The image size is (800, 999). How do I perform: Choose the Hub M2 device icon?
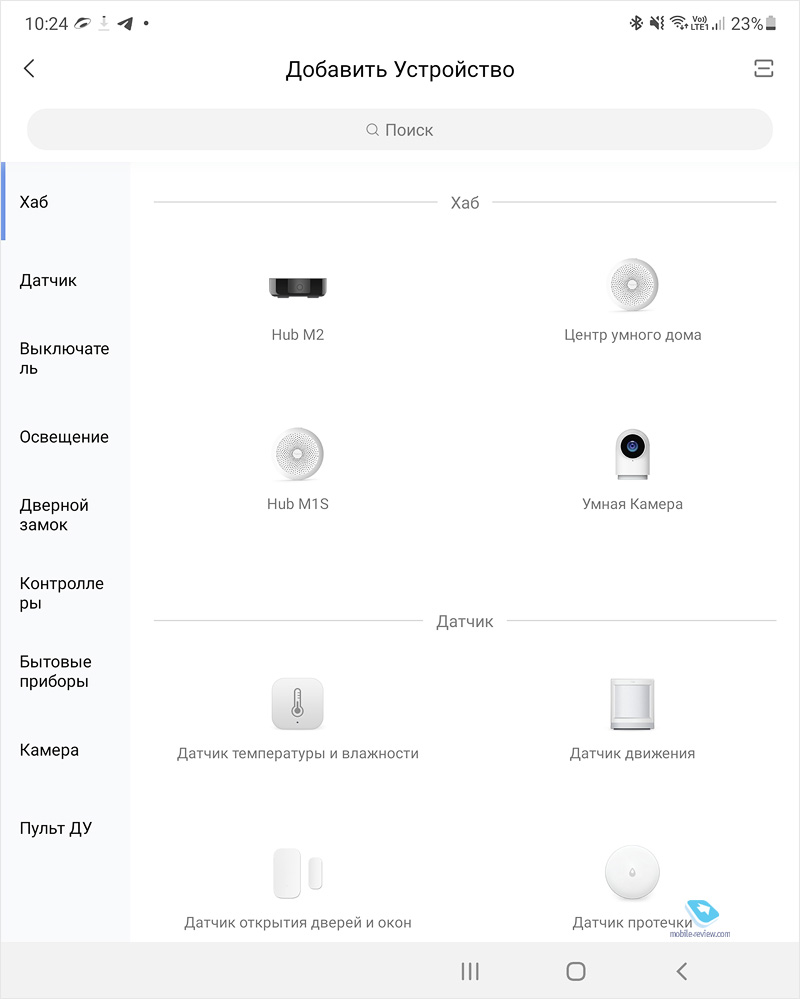[x=297, y=287]
